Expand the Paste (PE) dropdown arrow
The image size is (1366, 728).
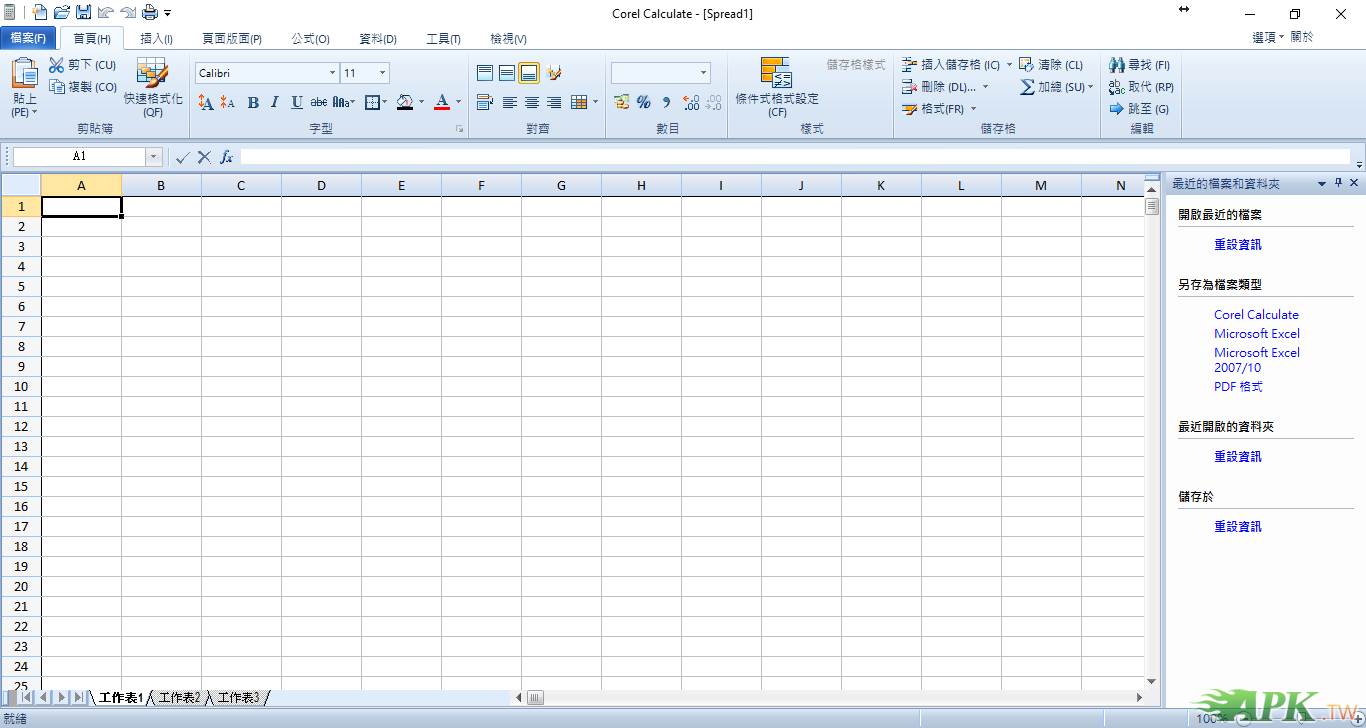35,113
